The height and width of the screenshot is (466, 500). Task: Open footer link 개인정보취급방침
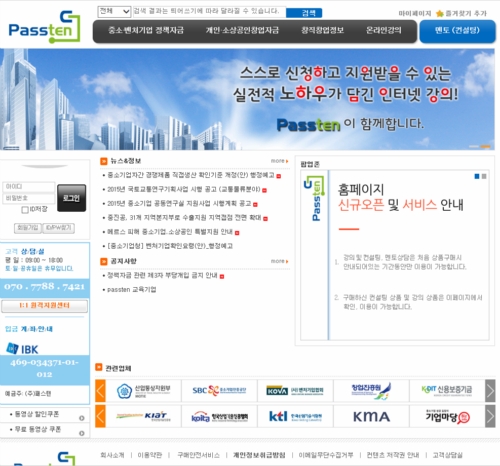[259, 455]
